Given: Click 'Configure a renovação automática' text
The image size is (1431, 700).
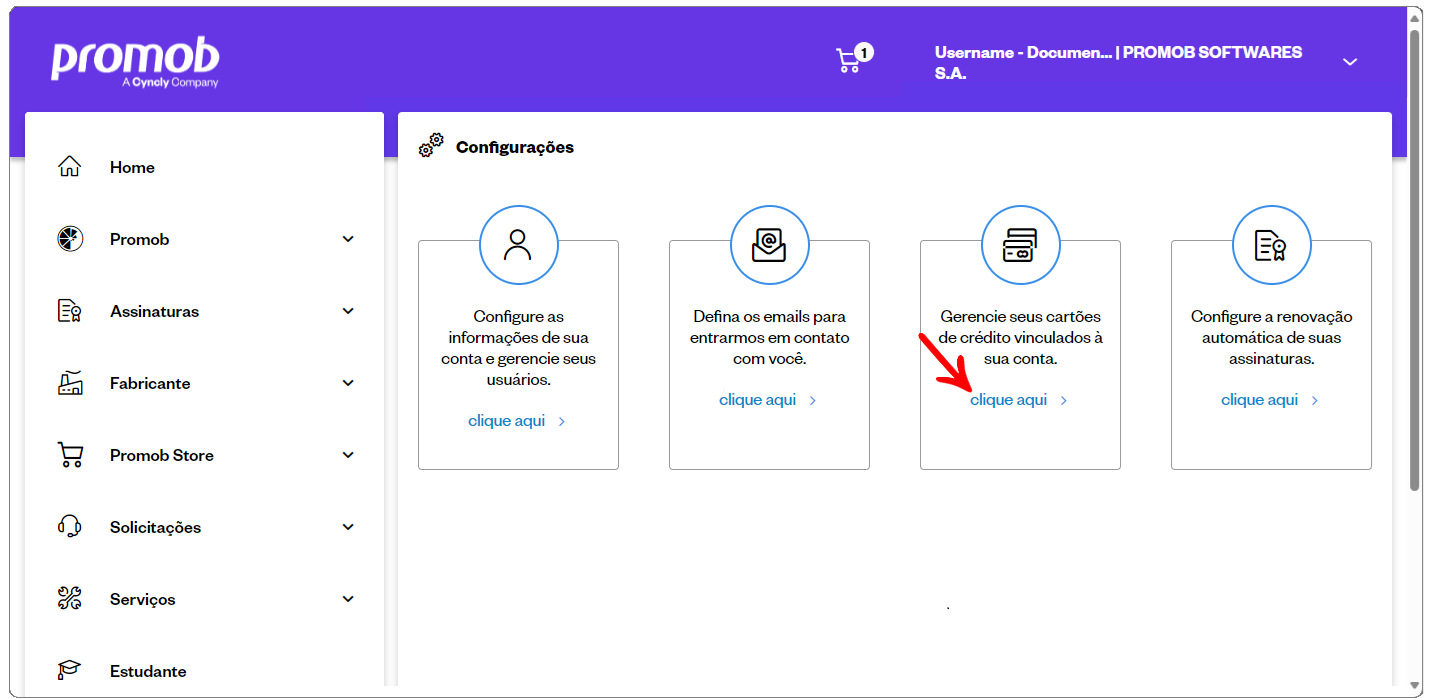Looking at the screenshot, I should pos(1271,338).
